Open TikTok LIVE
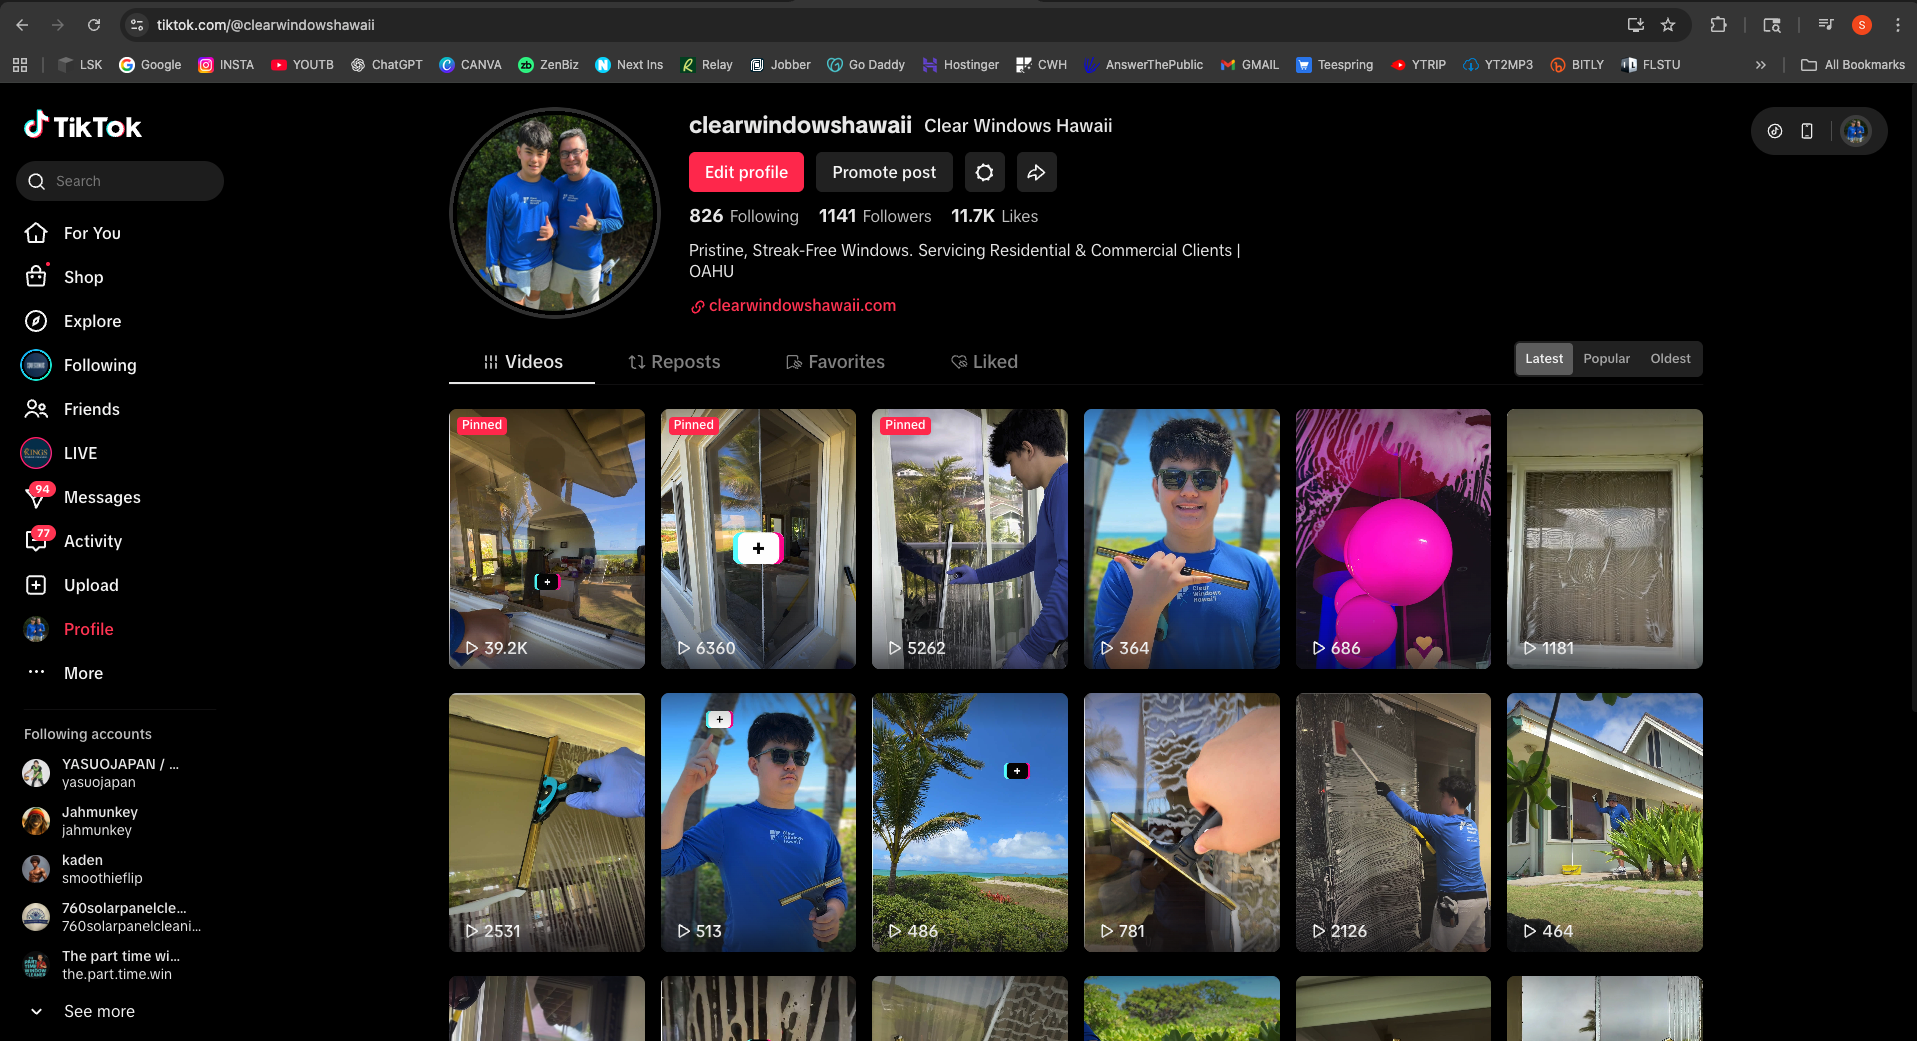 coord(79,453)
